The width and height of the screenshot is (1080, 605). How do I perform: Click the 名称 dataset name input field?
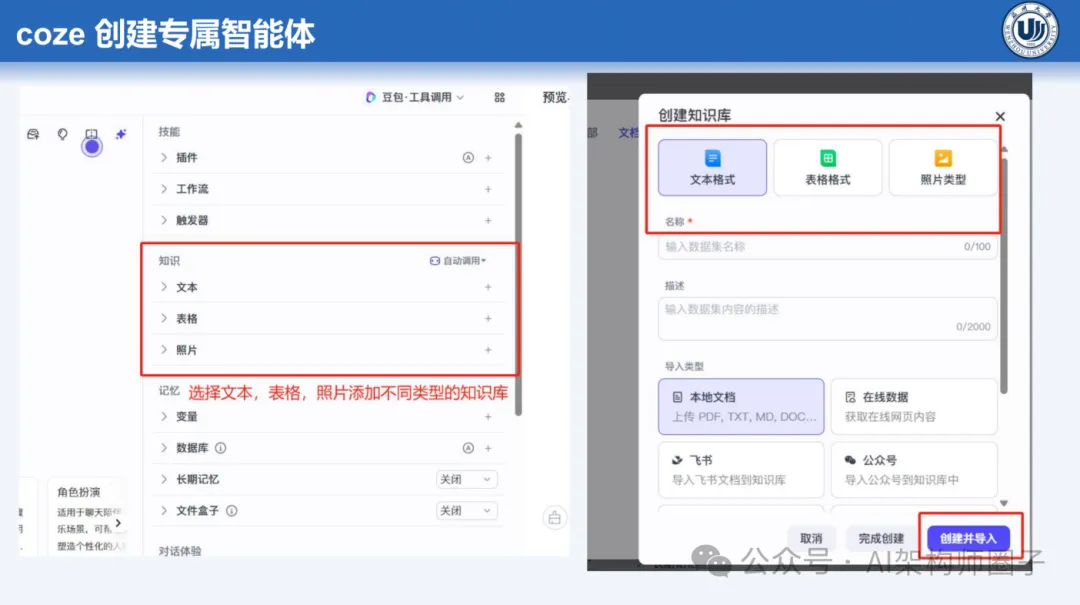827,247
